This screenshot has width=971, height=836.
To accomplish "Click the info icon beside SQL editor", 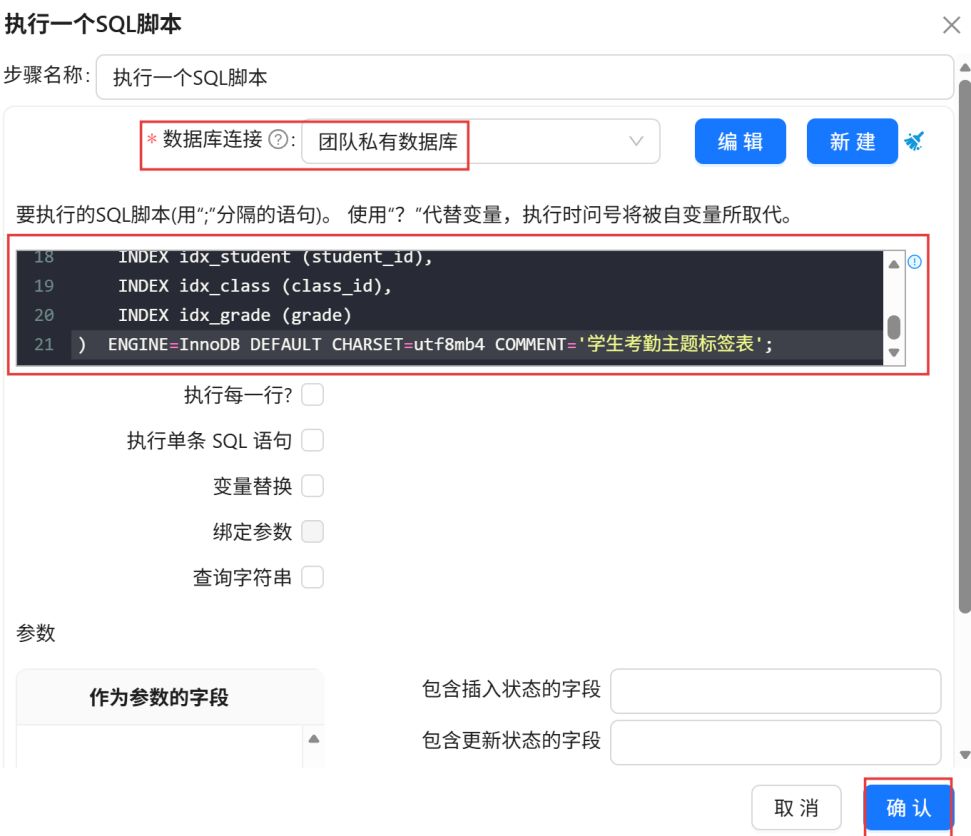I will point(914,262).
